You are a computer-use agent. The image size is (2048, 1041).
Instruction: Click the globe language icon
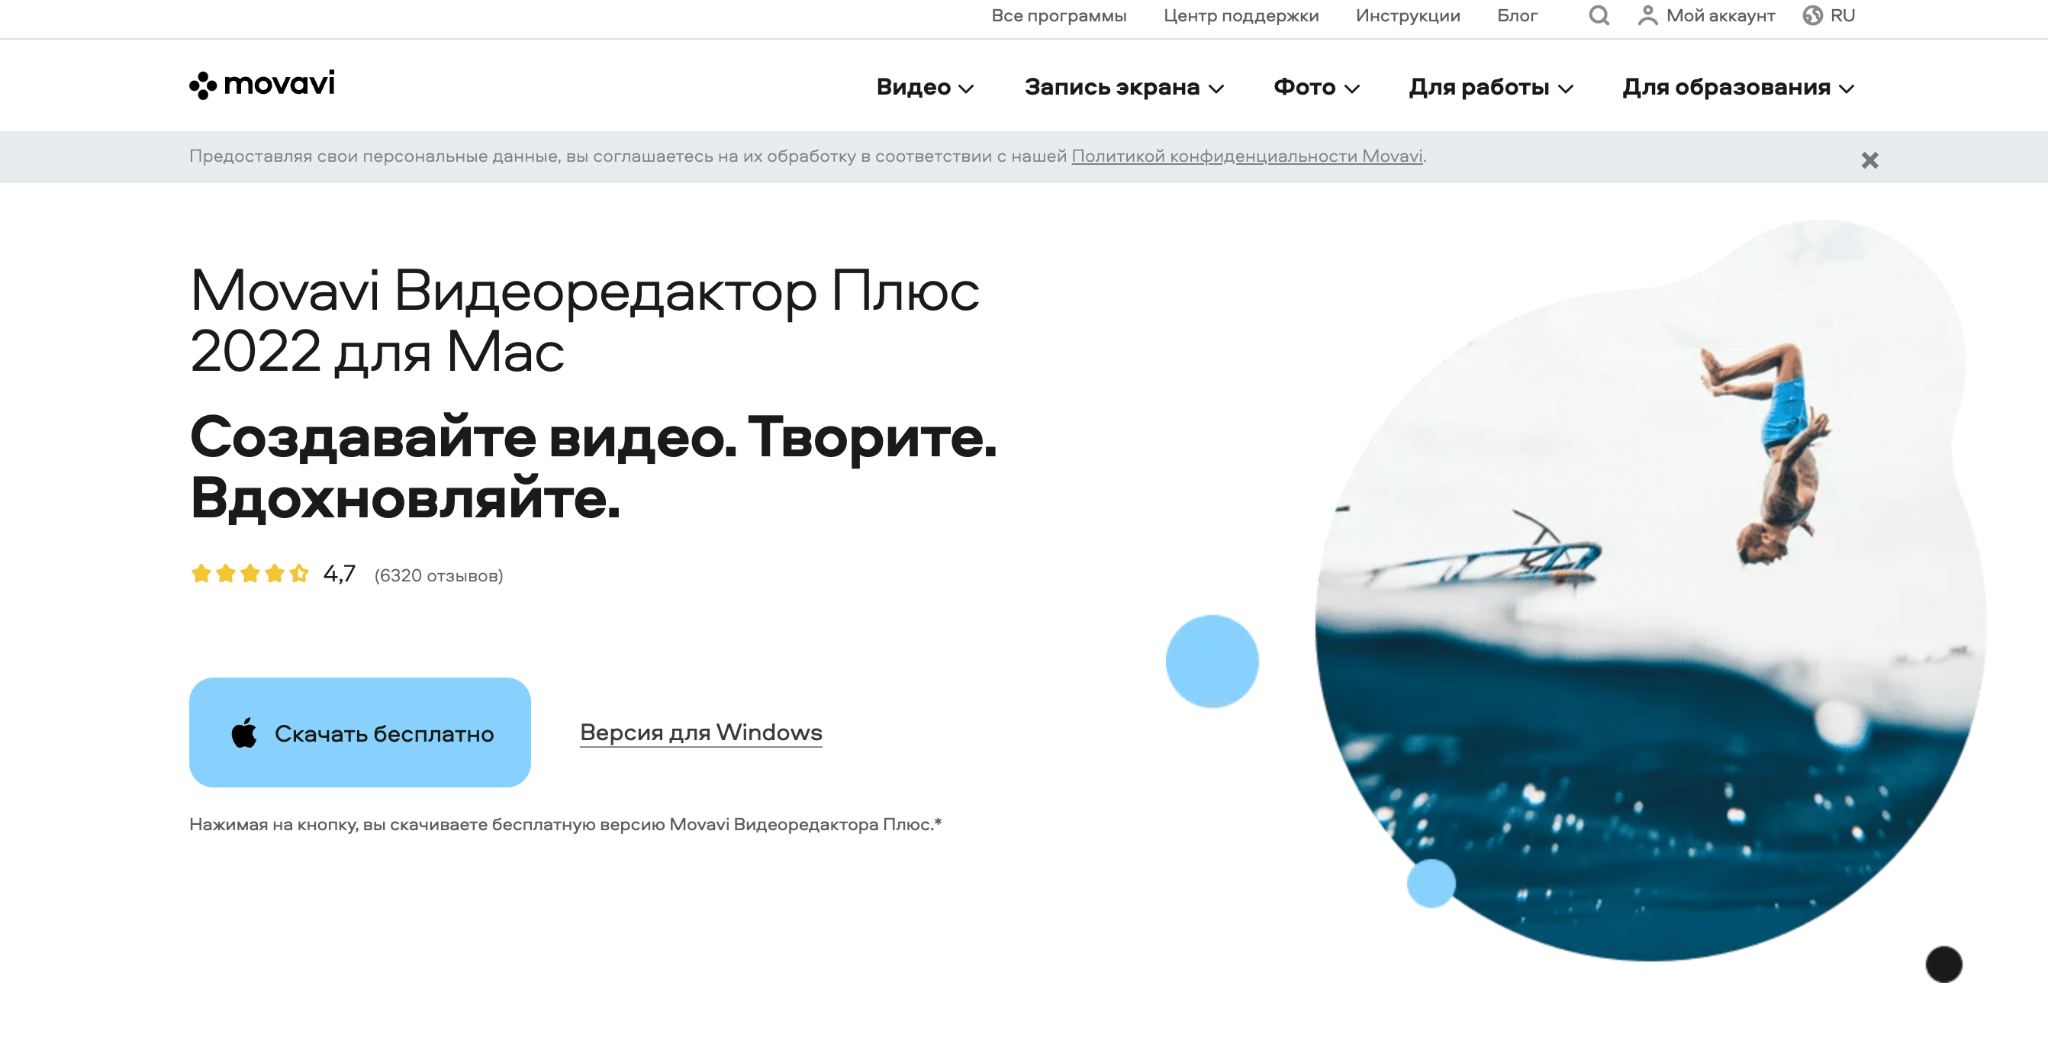click(1812, 15)
